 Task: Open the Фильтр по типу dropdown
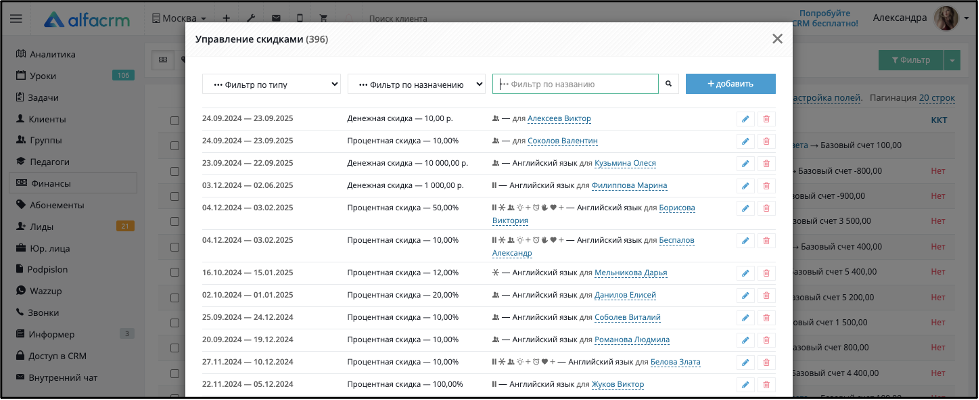point(272,84)
